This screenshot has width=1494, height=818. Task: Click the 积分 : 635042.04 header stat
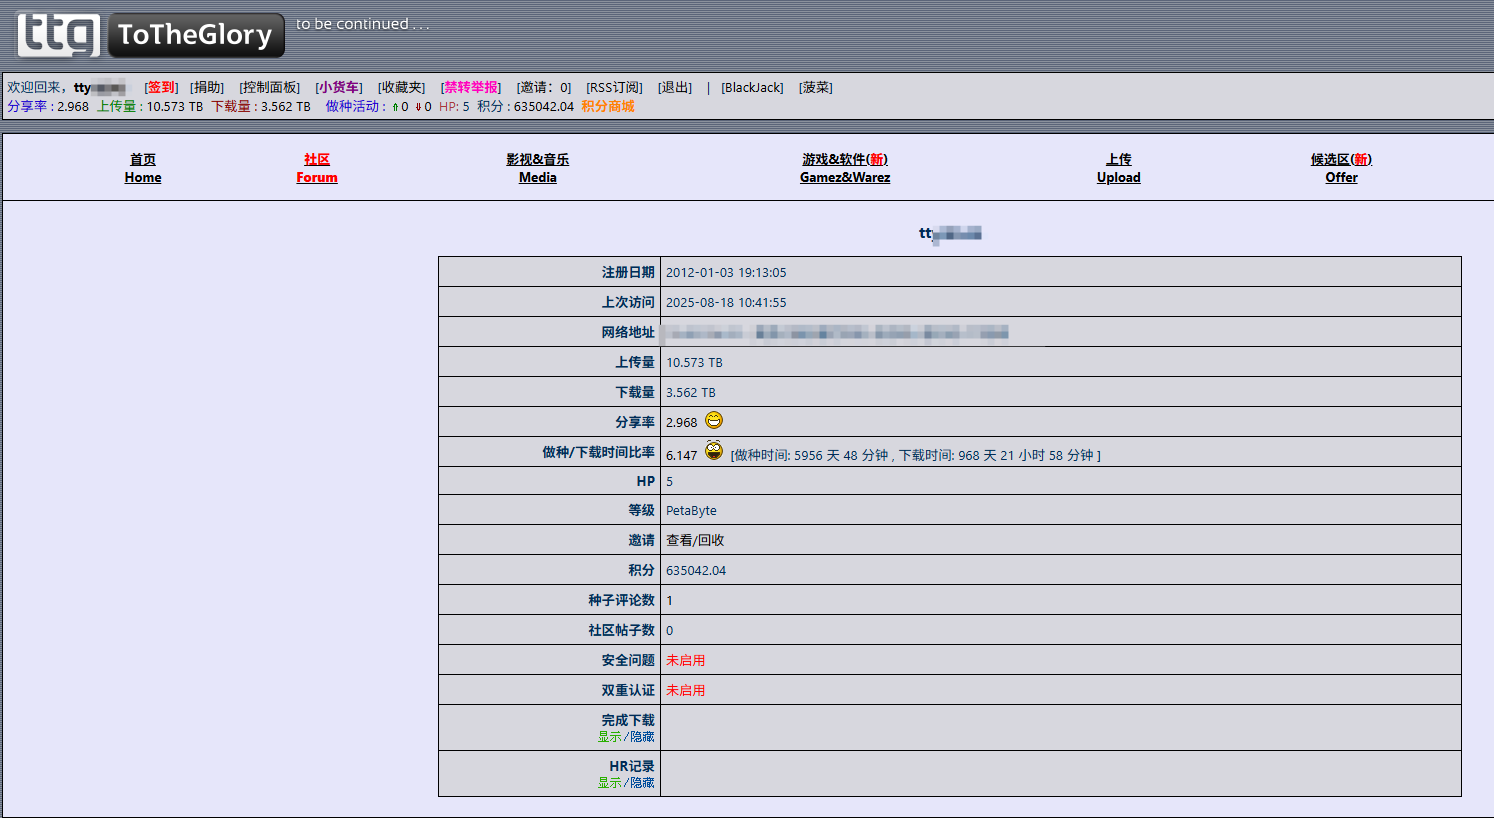click(525, 106)
